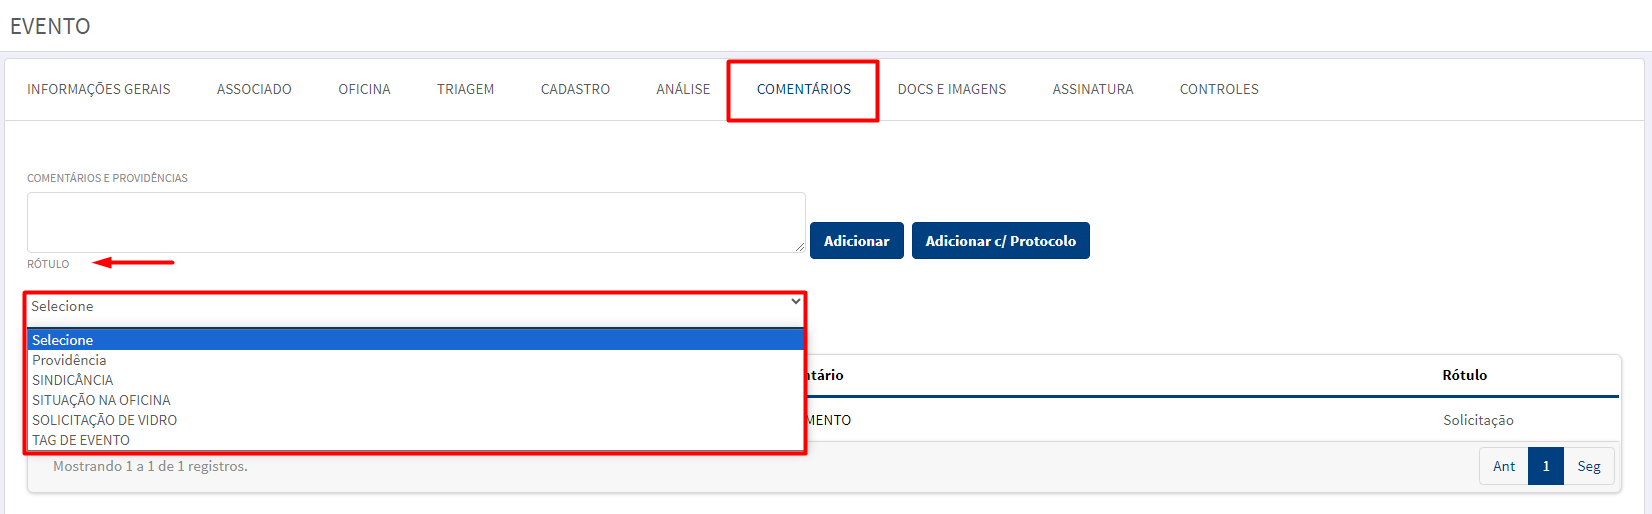Open the Rótulo Selecione dropdown
The height and width of the screenshot is (514, 1652).
tap(416, 306)
